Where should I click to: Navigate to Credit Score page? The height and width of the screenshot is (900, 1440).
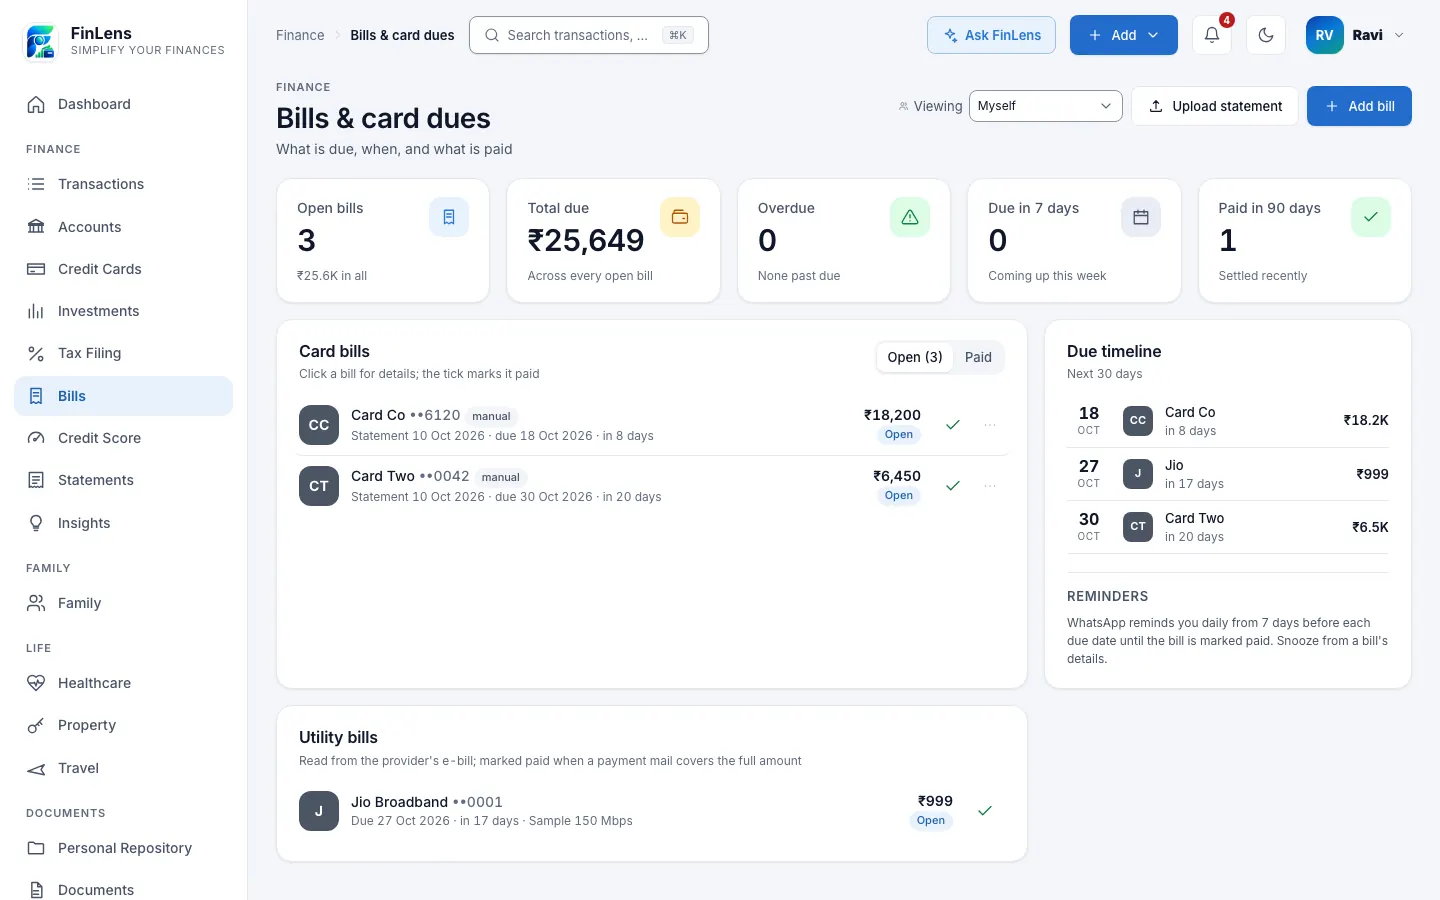tap(124, 438)
